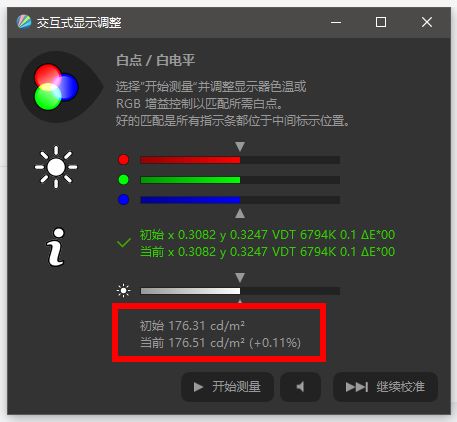Click the blue channel dot indicator
Image resolution: width=457 pixels, height=422 pixels.
(123, 200)
